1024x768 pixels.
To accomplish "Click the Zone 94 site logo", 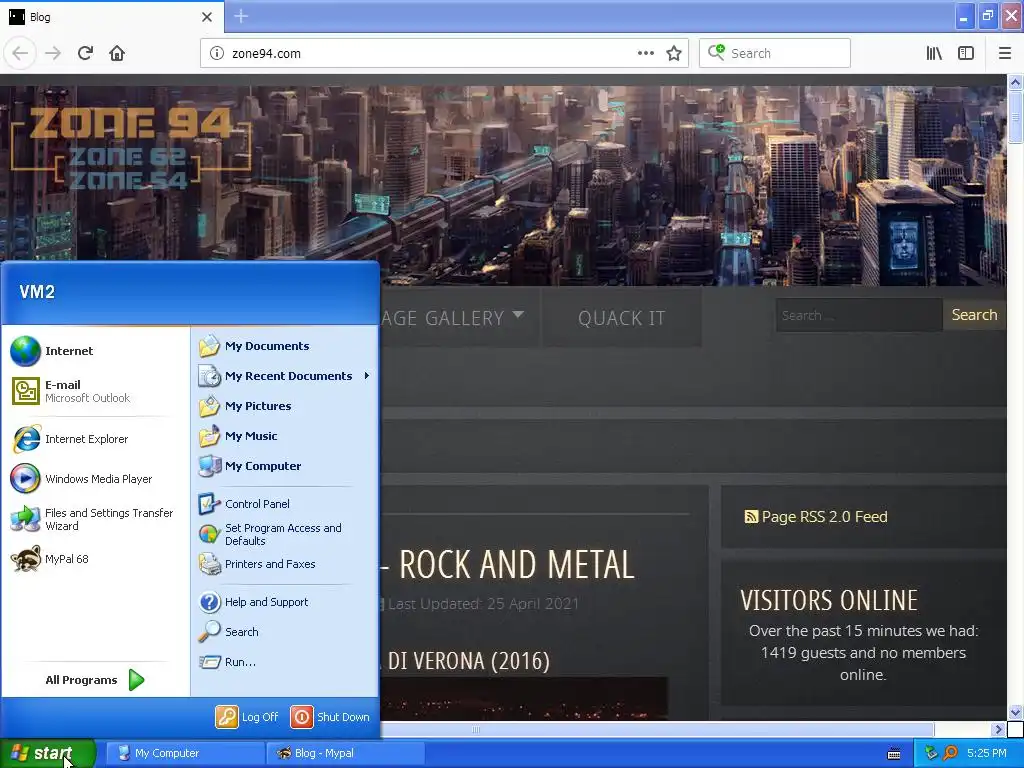I will coord(130,148).
